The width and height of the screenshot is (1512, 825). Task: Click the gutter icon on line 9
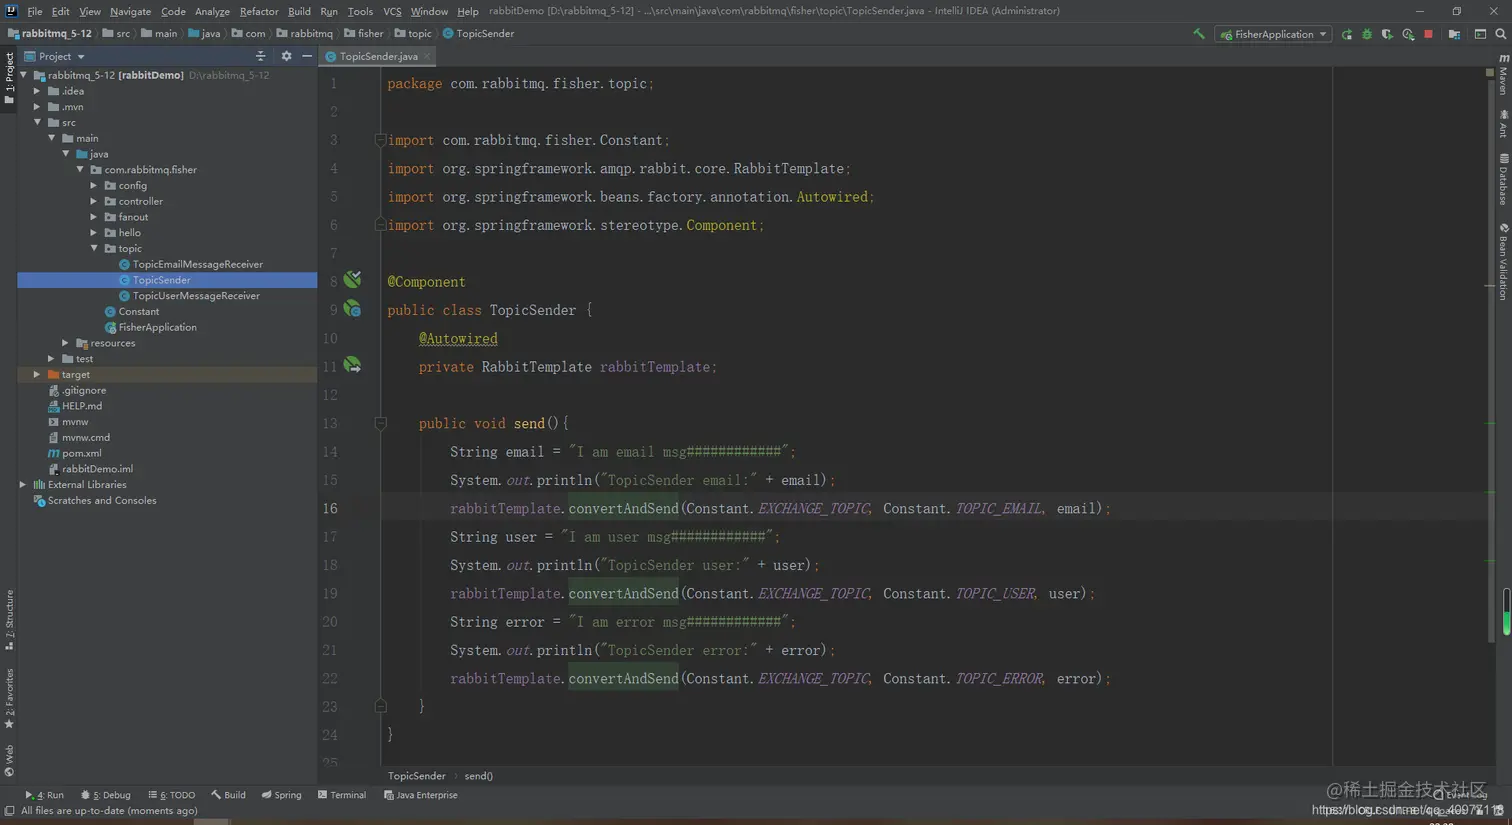pos(353,309)
